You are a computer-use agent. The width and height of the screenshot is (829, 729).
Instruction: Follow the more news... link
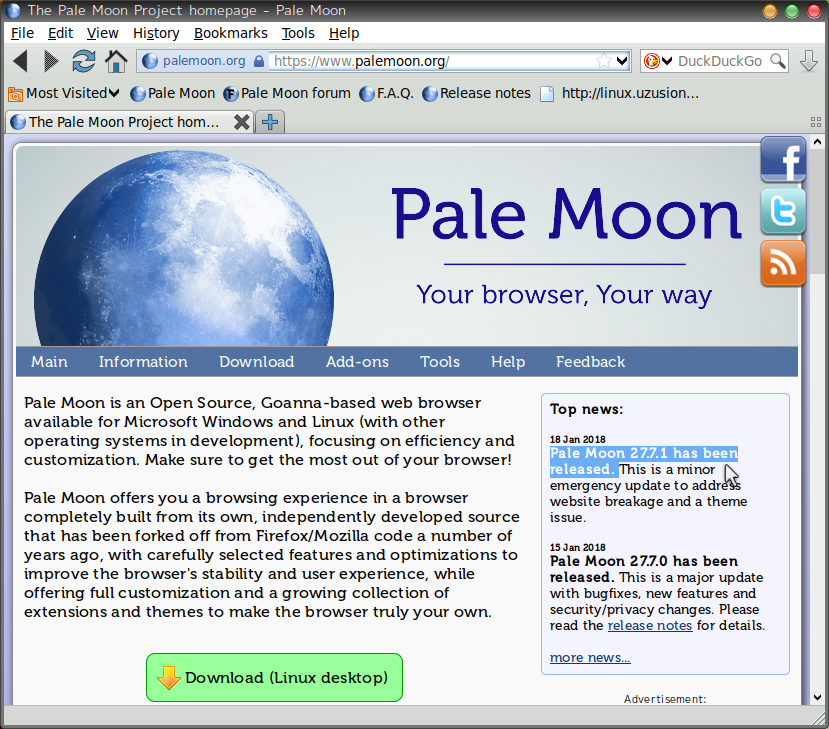click(x=590, y=658)
